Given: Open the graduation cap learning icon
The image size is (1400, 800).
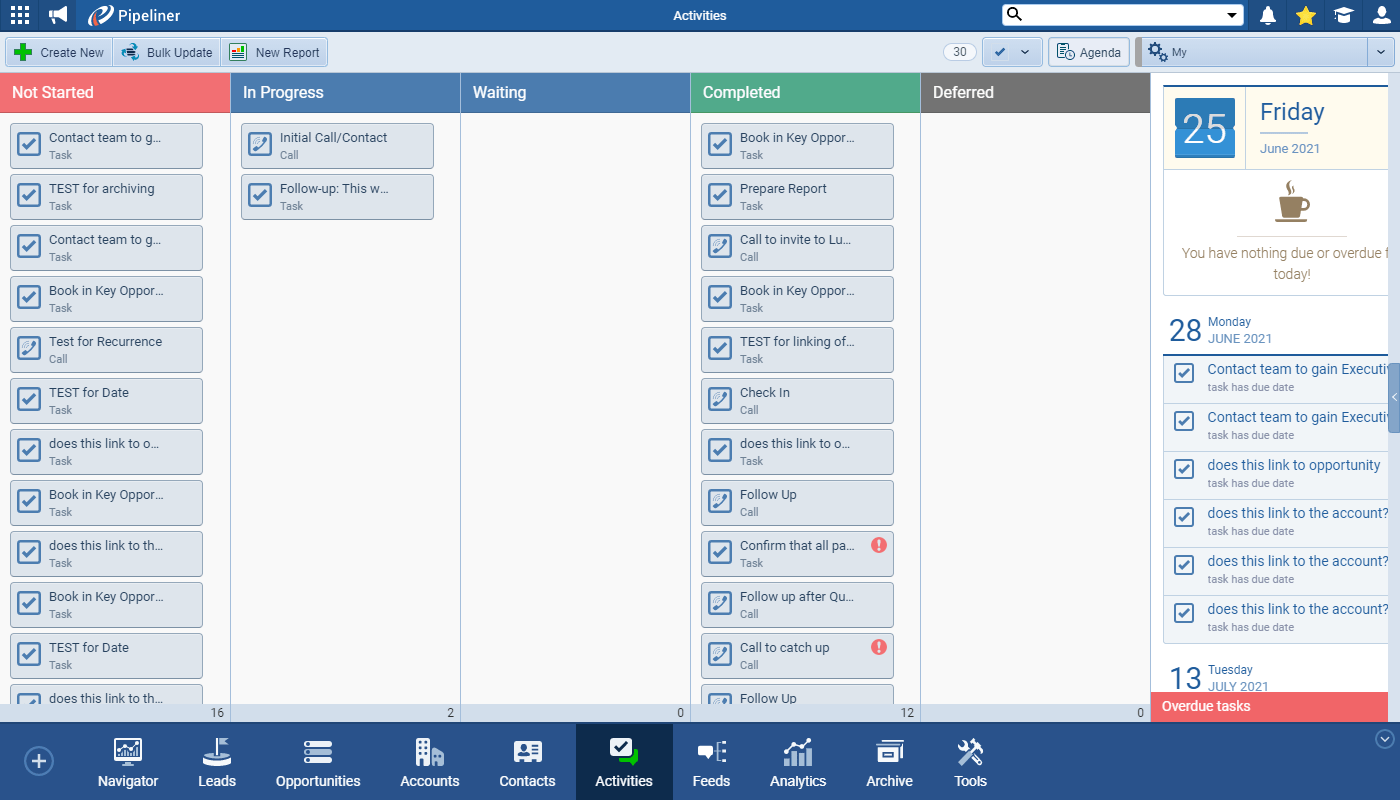Looking at the screenshot, I should [x=1343, y=15].
